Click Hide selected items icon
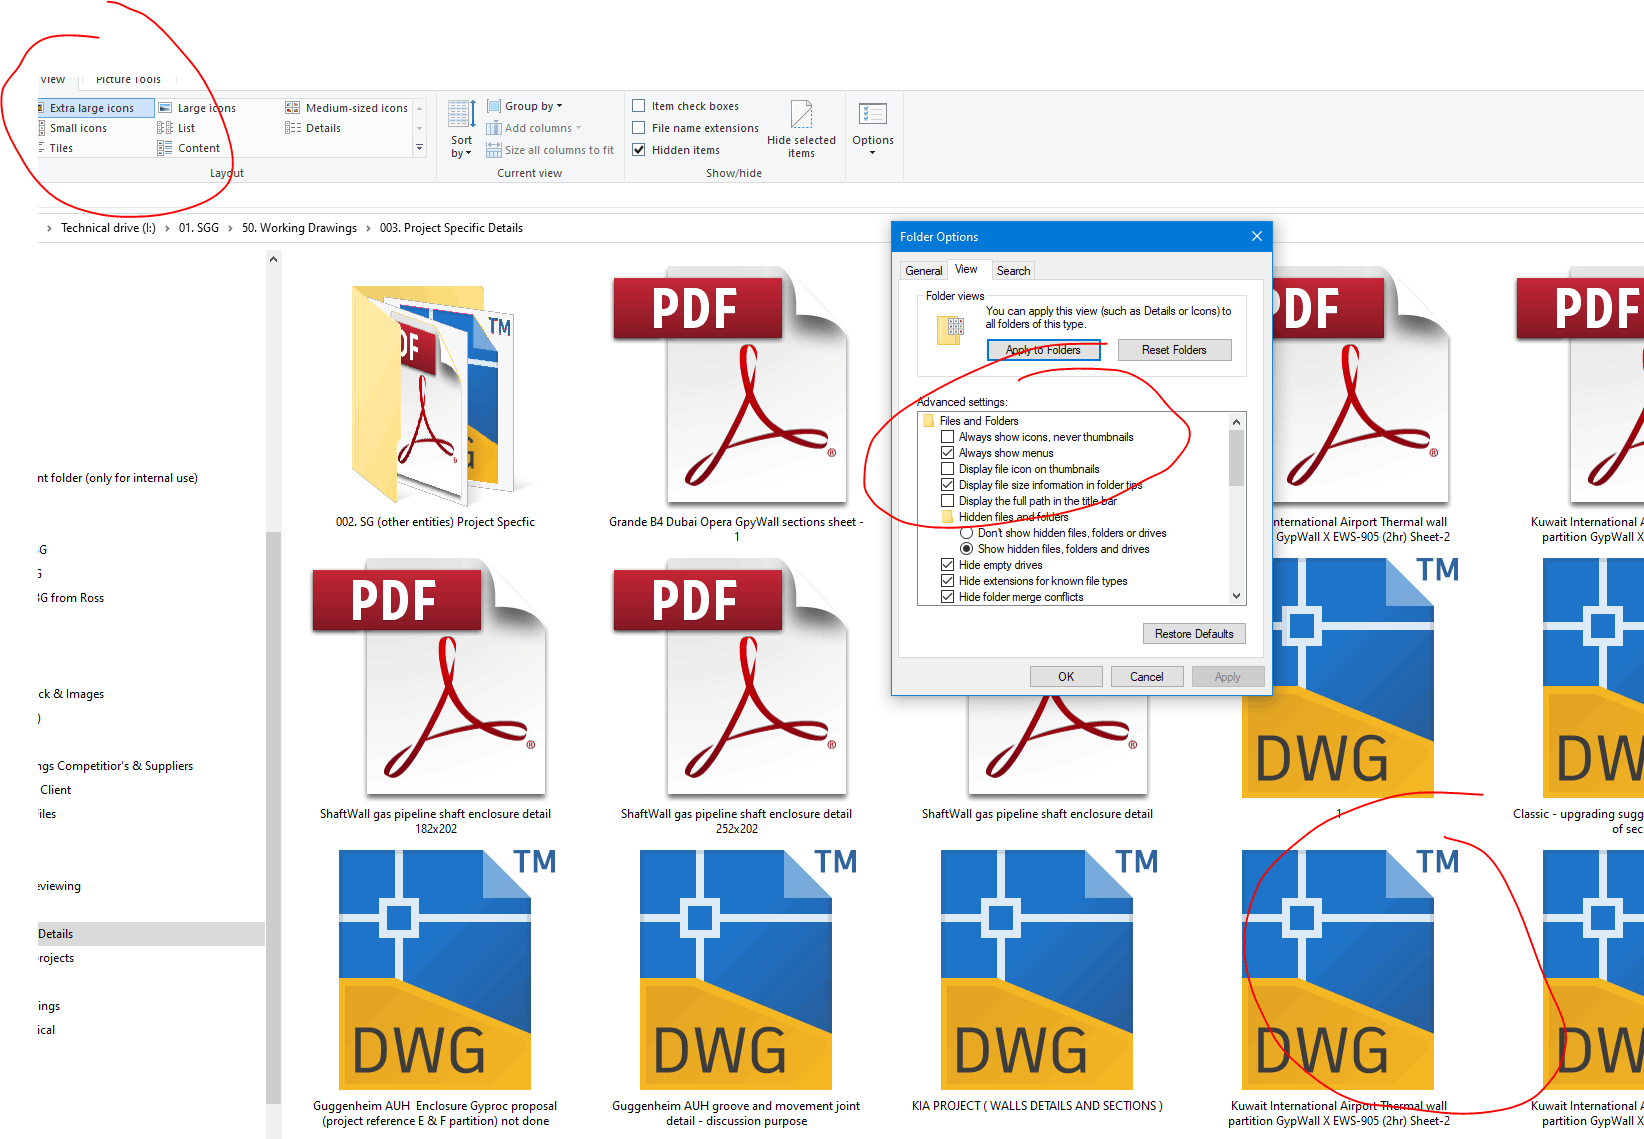The width and height of the screenshot is (1644, 1139). point(801,129)
